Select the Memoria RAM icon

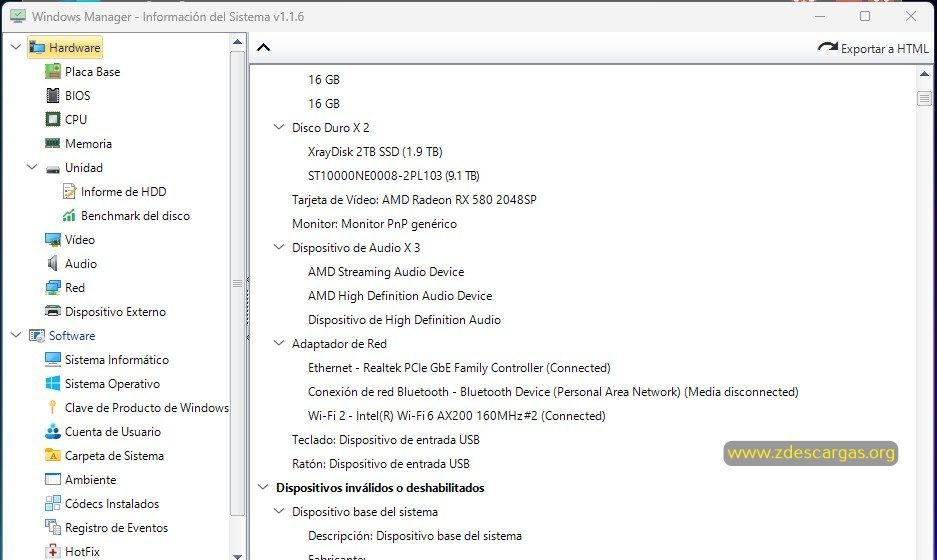pos(53,143)
